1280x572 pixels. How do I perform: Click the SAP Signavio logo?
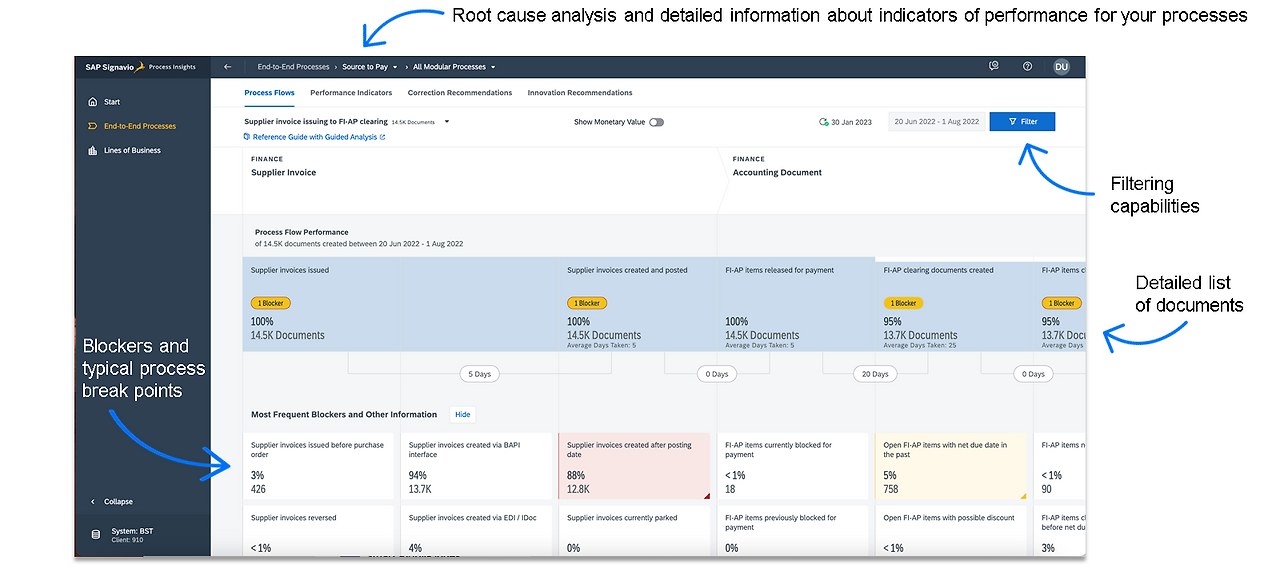pos(115,67)
